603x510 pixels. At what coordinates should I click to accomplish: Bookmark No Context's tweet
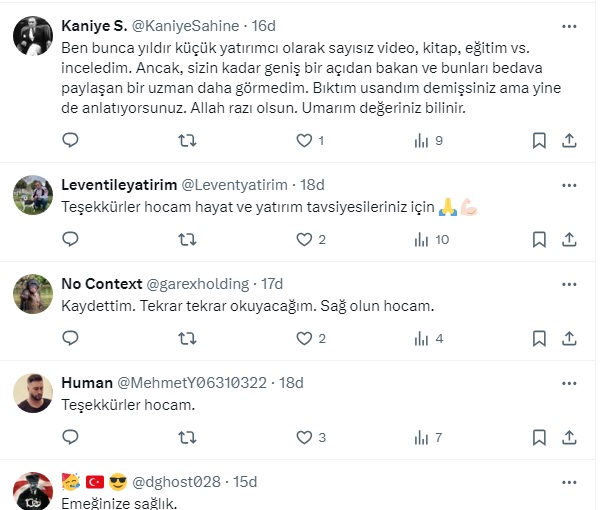[539, 338]
